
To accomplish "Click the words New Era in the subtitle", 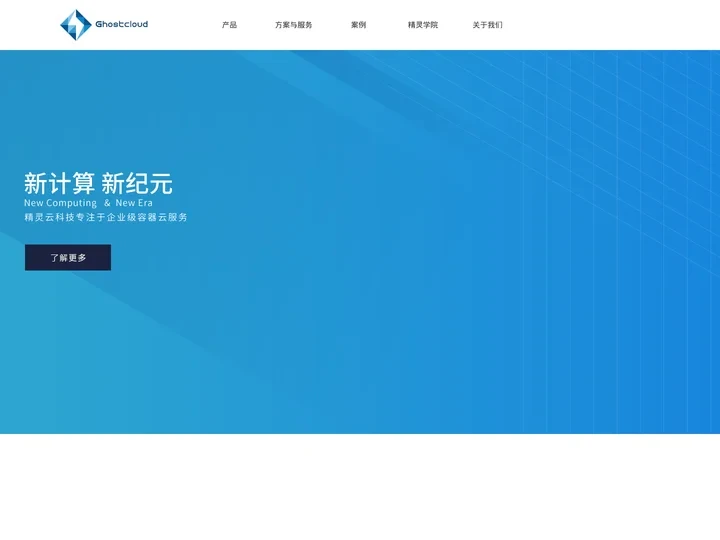I will 134,203.
